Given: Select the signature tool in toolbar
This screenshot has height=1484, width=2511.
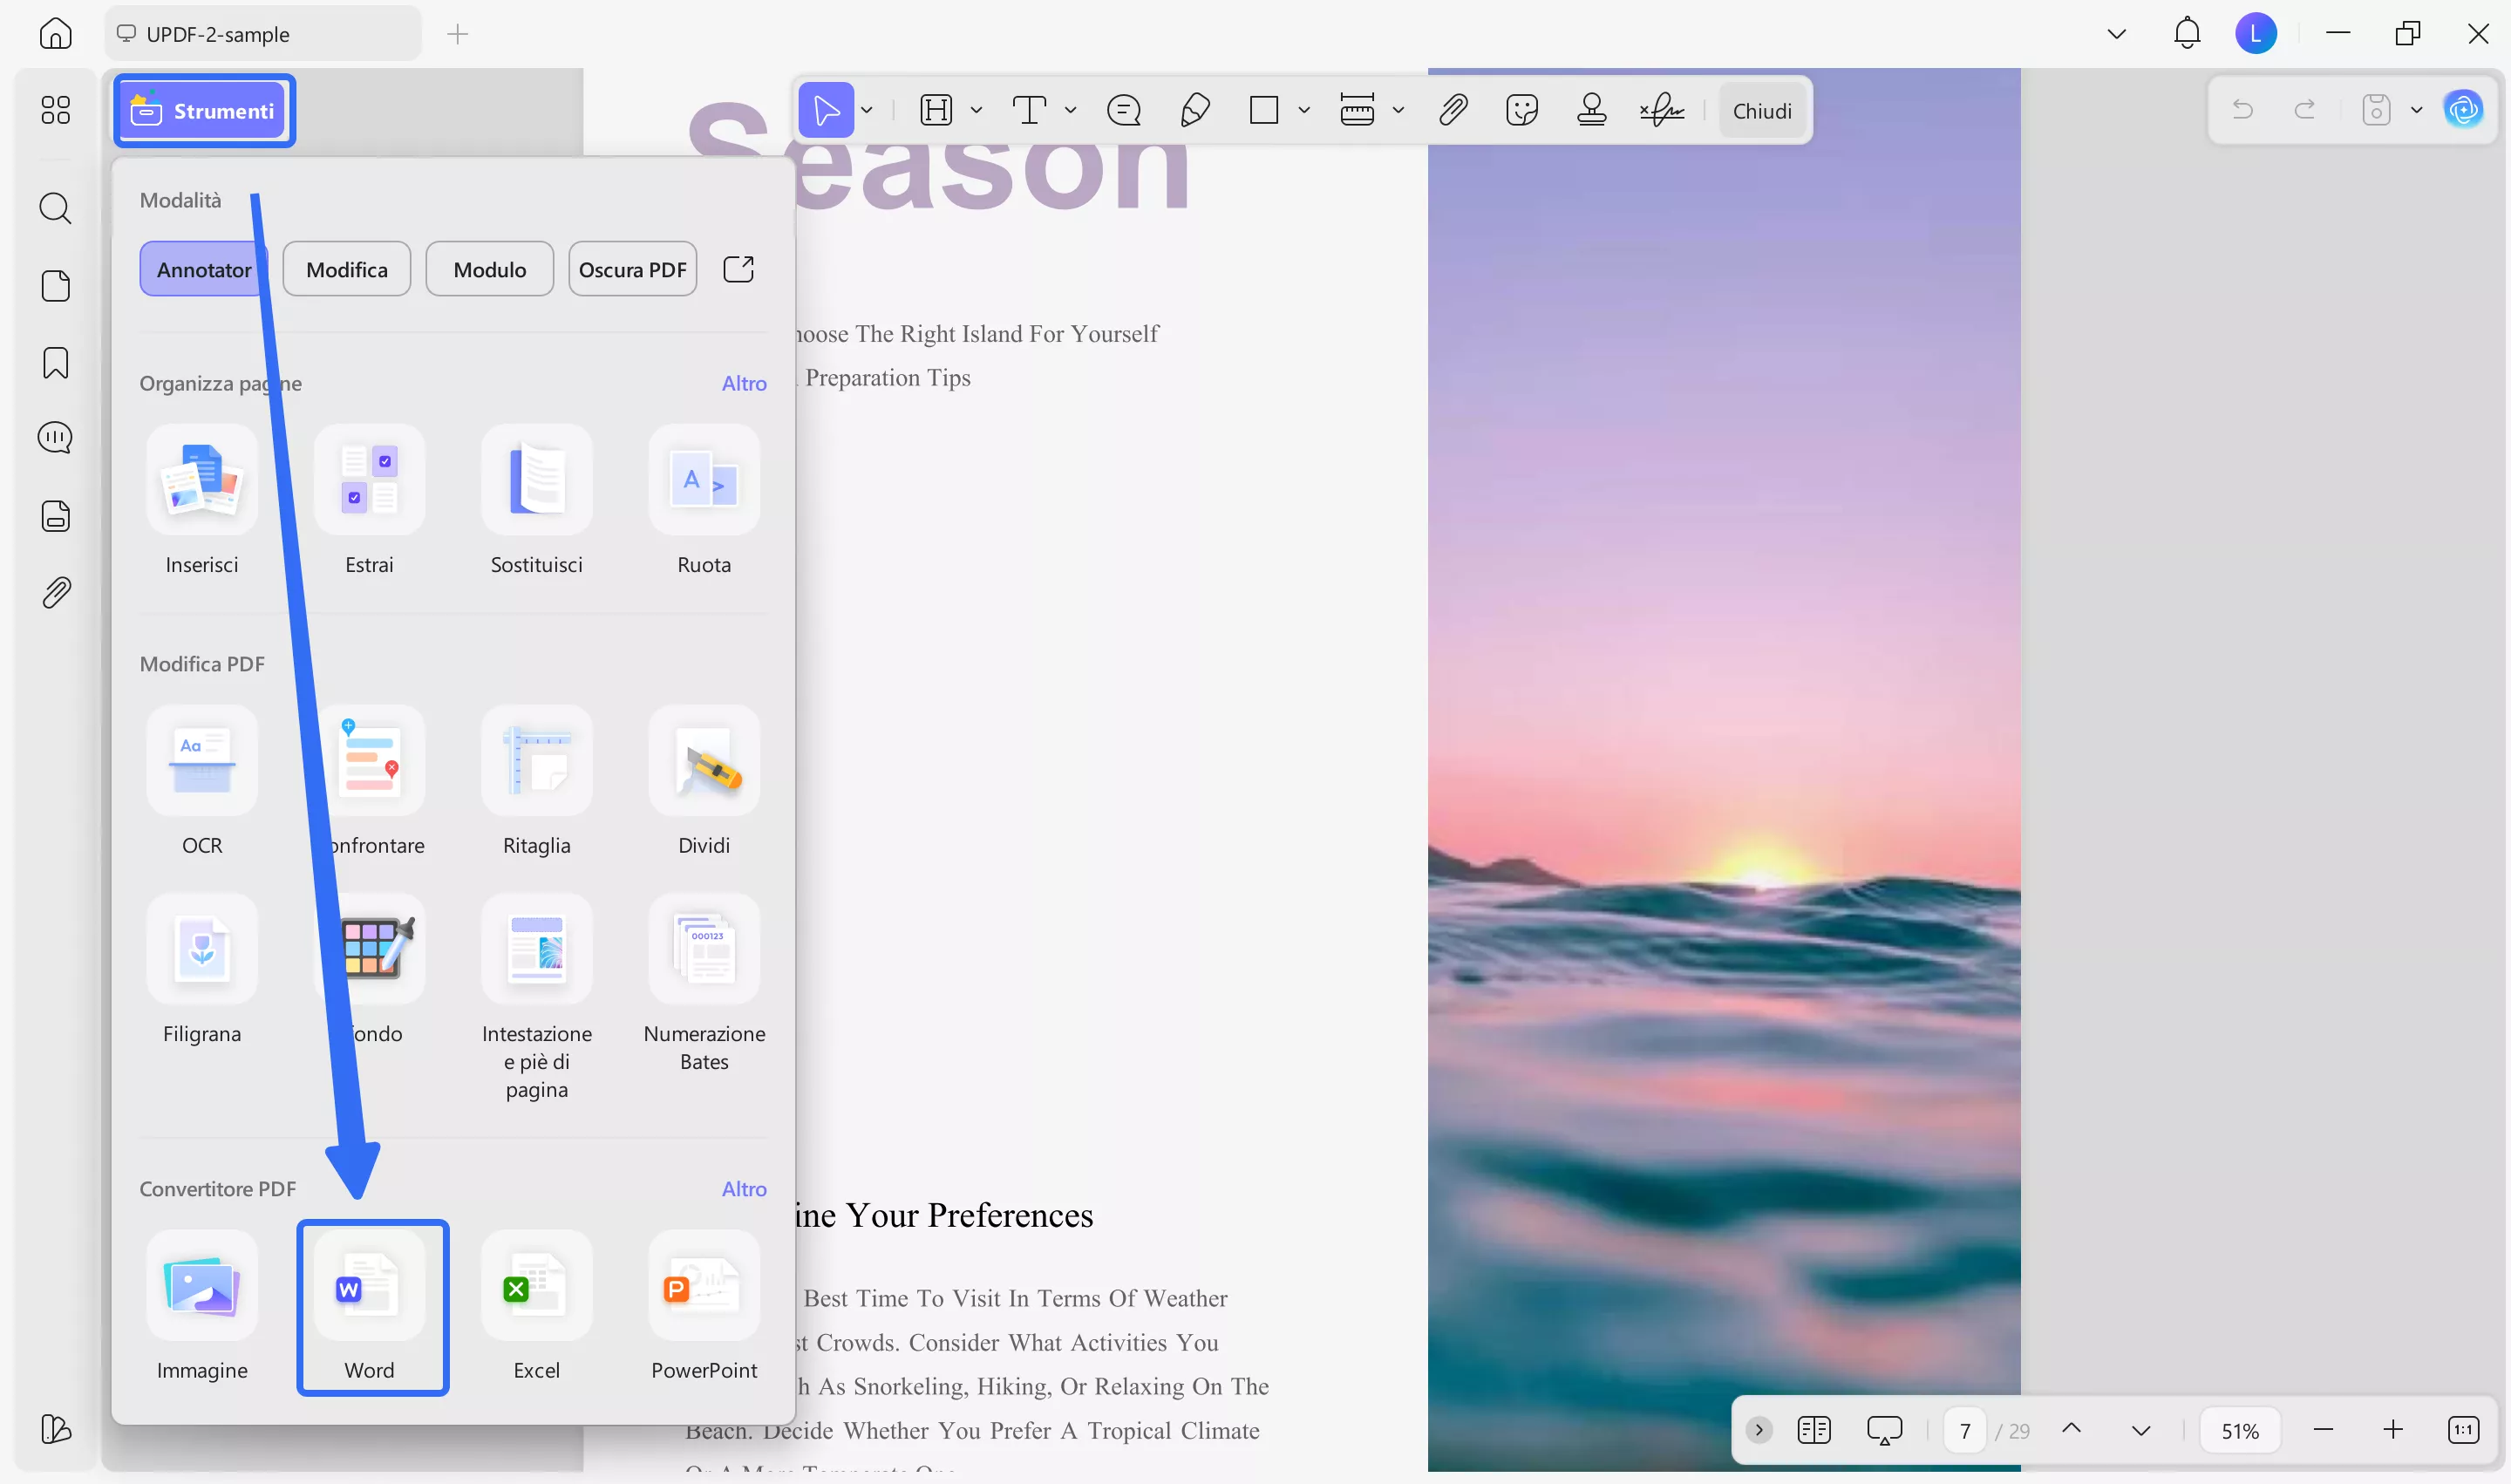Looking at the screenshot, I should (1662, 110).
